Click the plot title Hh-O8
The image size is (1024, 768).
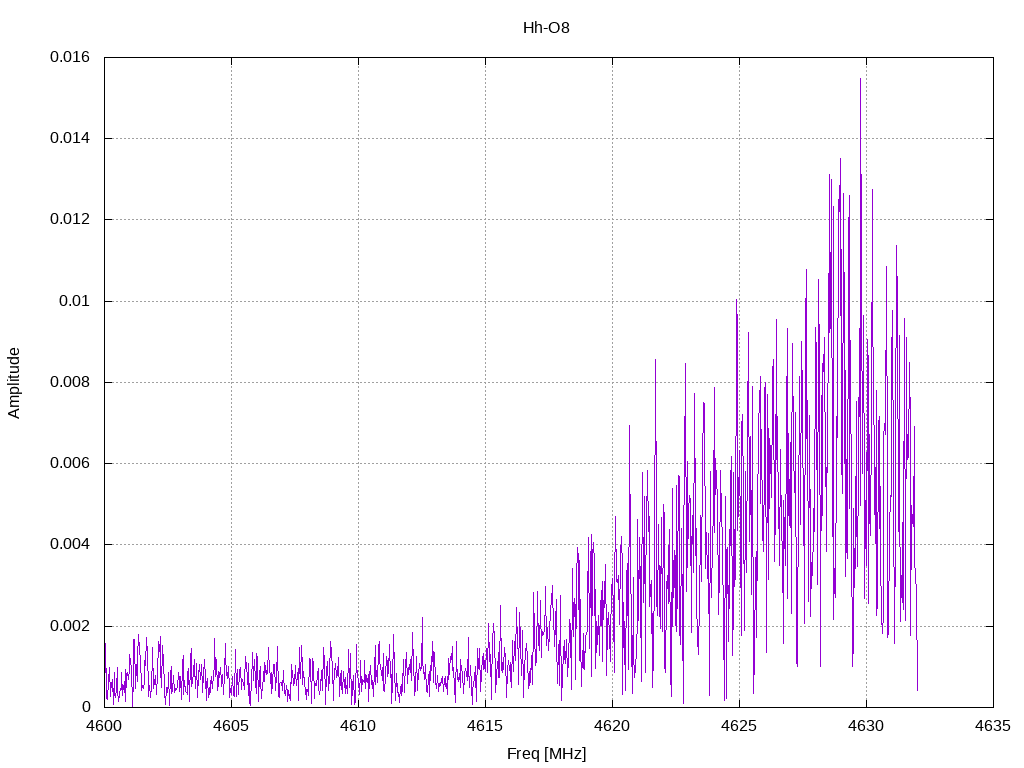click(x=546, y=27)
